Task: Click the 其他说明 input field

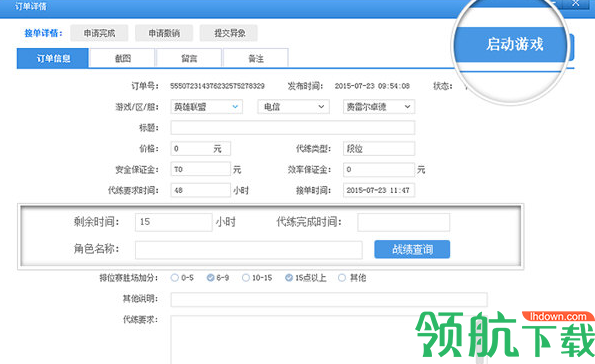Action: point(329,299)
